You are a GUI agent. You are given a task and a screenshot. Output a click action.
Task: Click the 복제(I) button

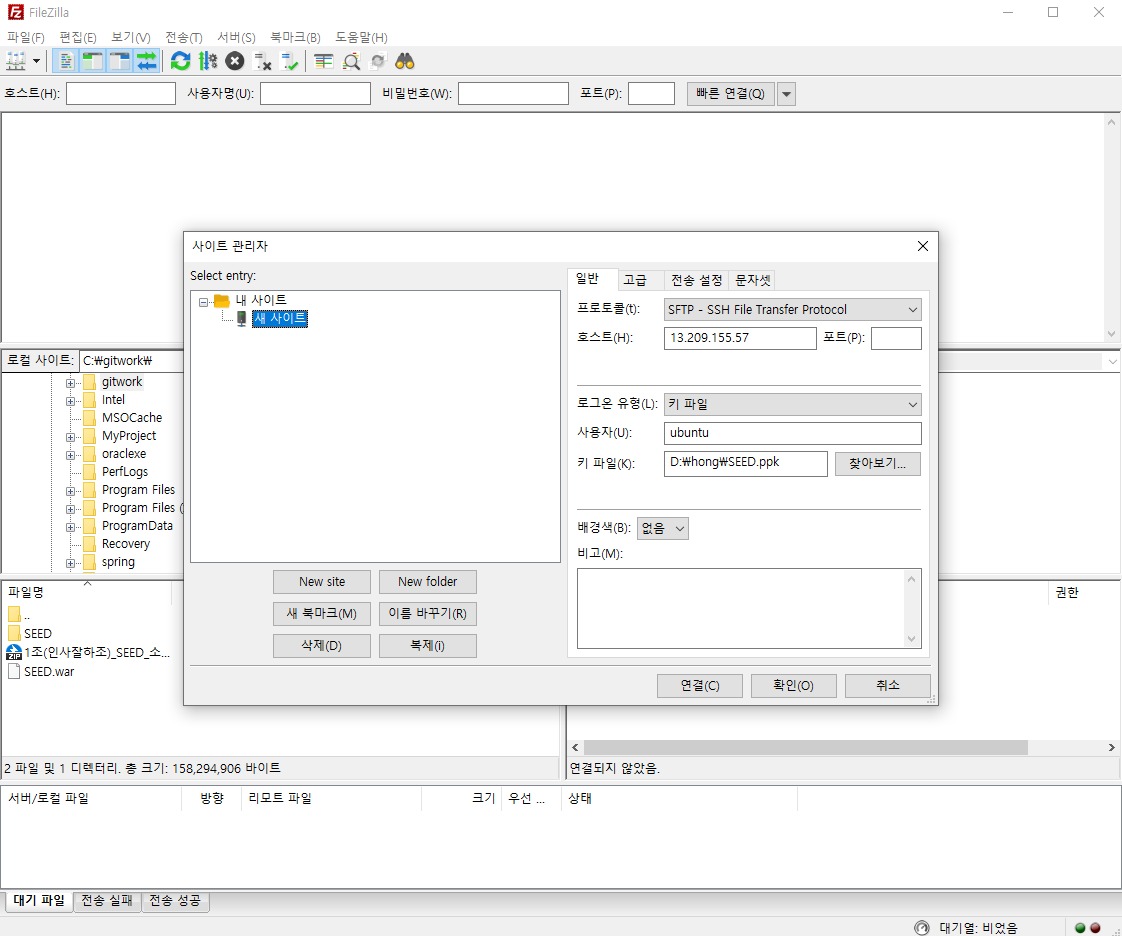tap(428, 645)
